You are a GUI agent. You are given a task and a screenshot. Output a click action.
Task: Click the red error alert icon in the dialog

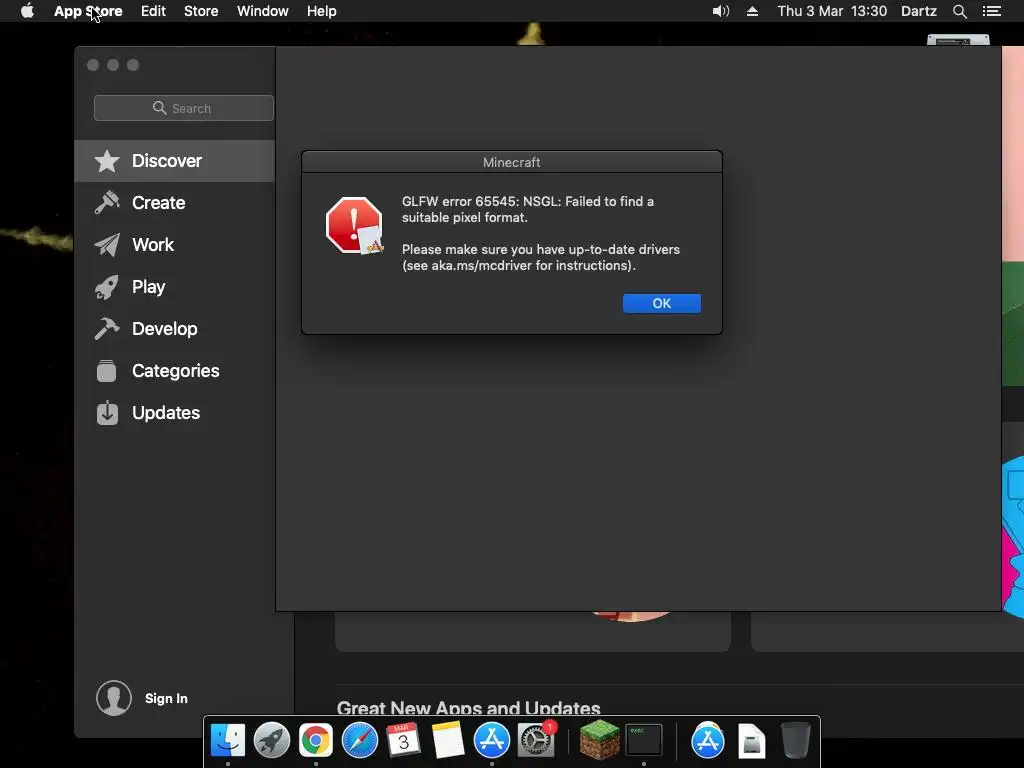(x=355, y=225)
